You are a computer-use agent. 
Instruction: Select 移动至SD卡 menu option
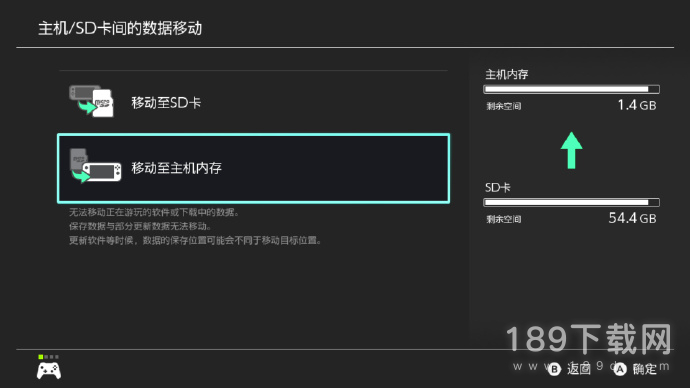(x=253, y=102)
